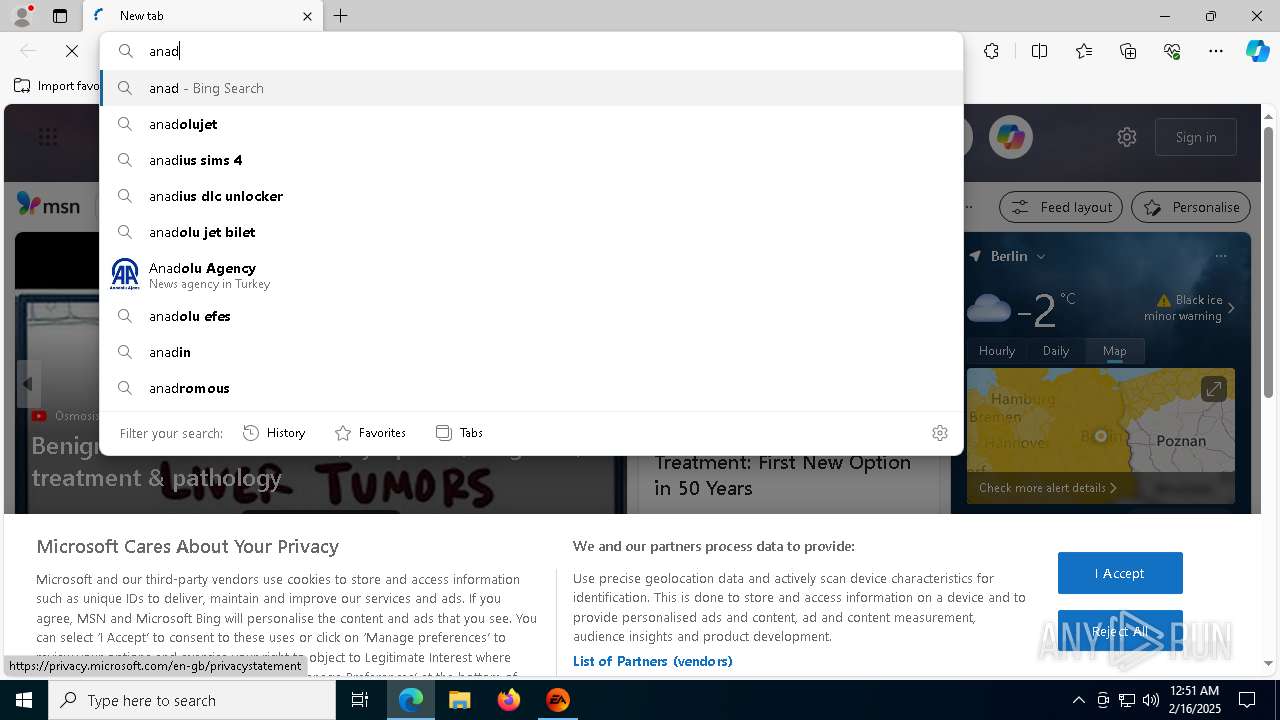Select the anadolujet suggestion
The image size is (1280, 720).
pyautogui.click(x=532, y=124)
